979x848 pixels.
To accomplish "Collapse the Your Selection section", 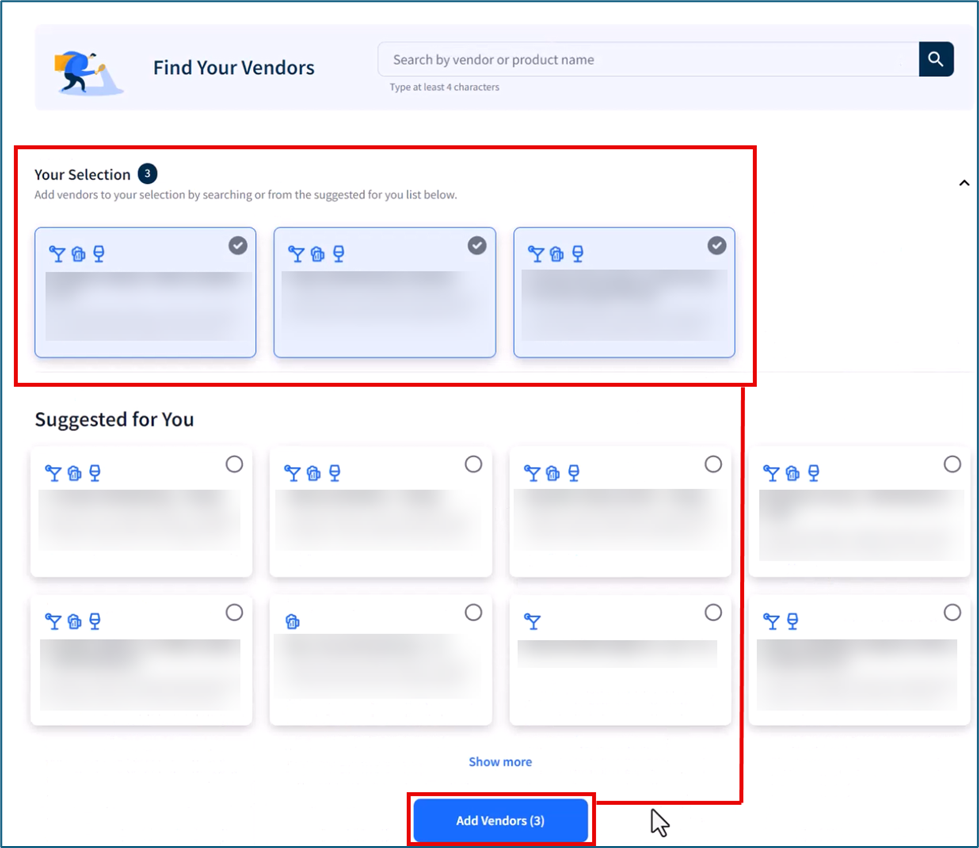I will point(965,183).
